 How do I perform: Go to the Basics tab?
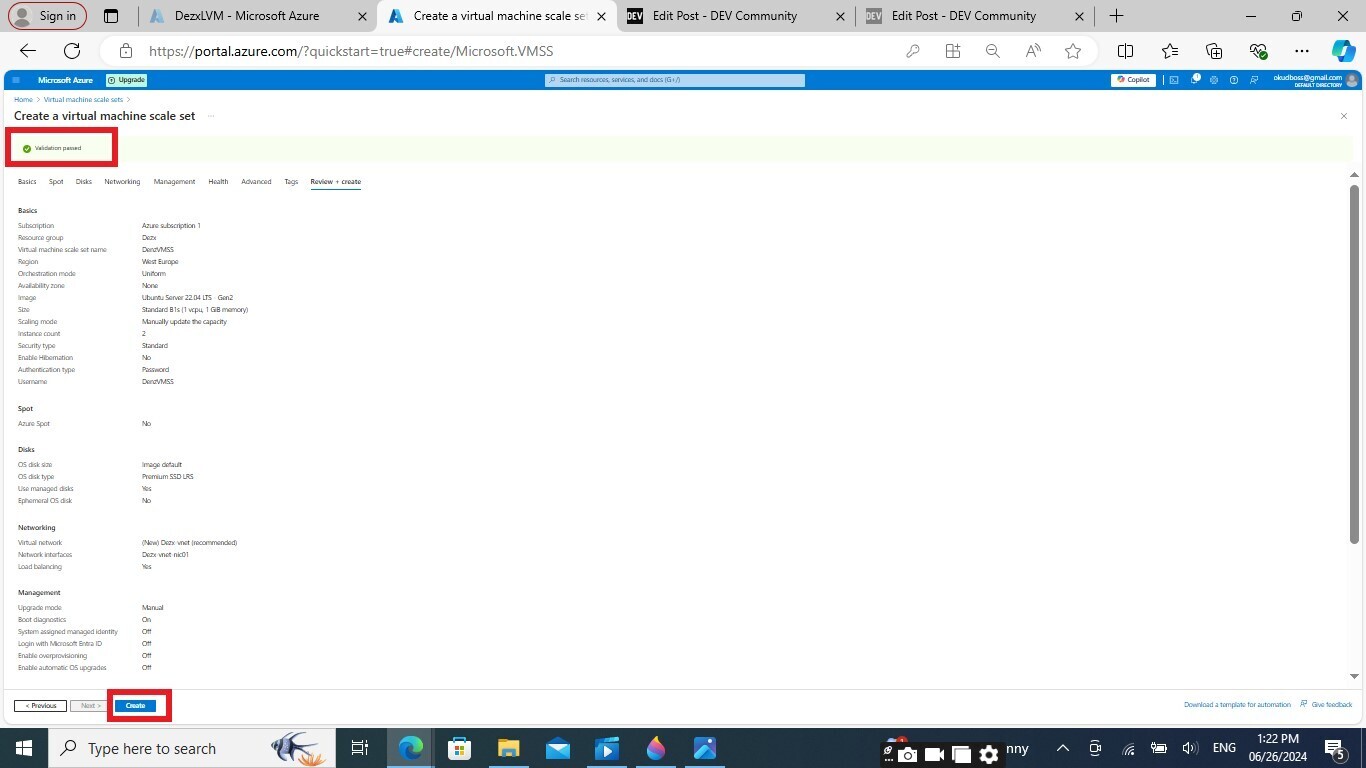point(27,182)
